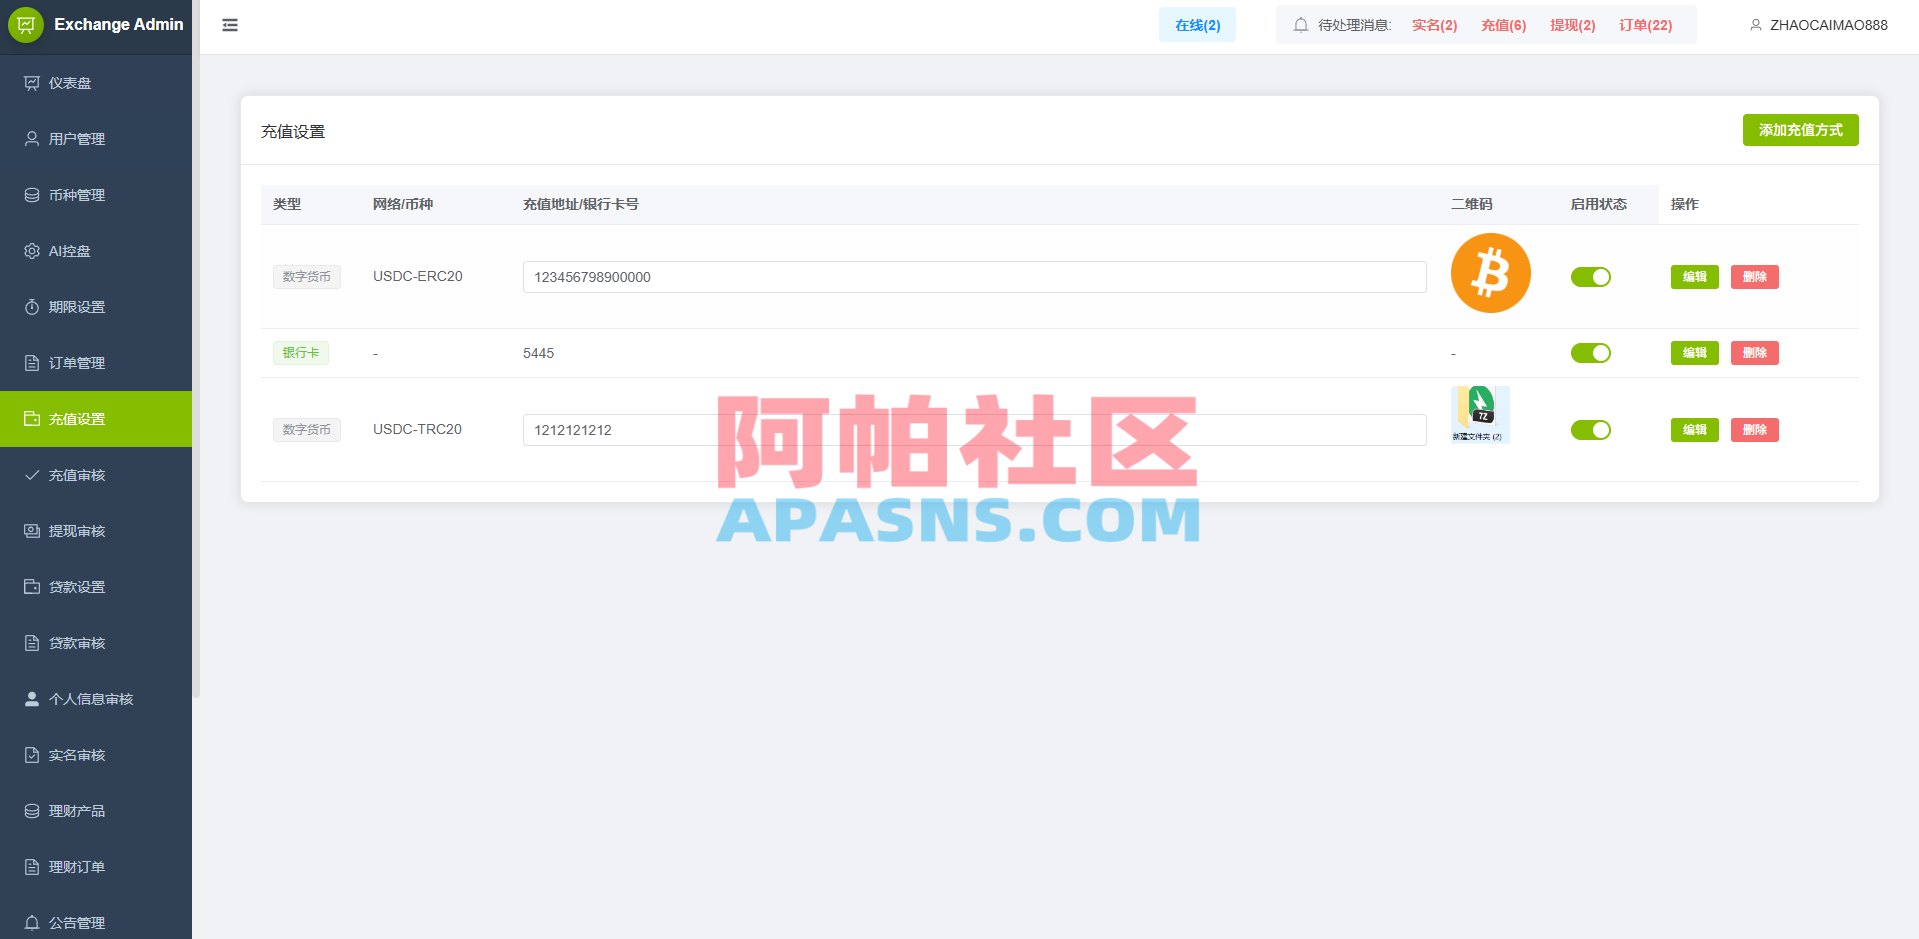Open 实名审核 in sidebar
Viewport: 1919px width, 939px height.
[96, 755]
